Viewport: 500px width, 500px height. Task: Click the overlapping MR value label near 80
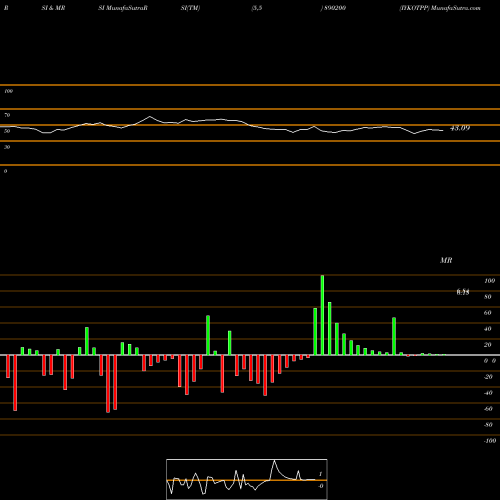tap(463, 292)
